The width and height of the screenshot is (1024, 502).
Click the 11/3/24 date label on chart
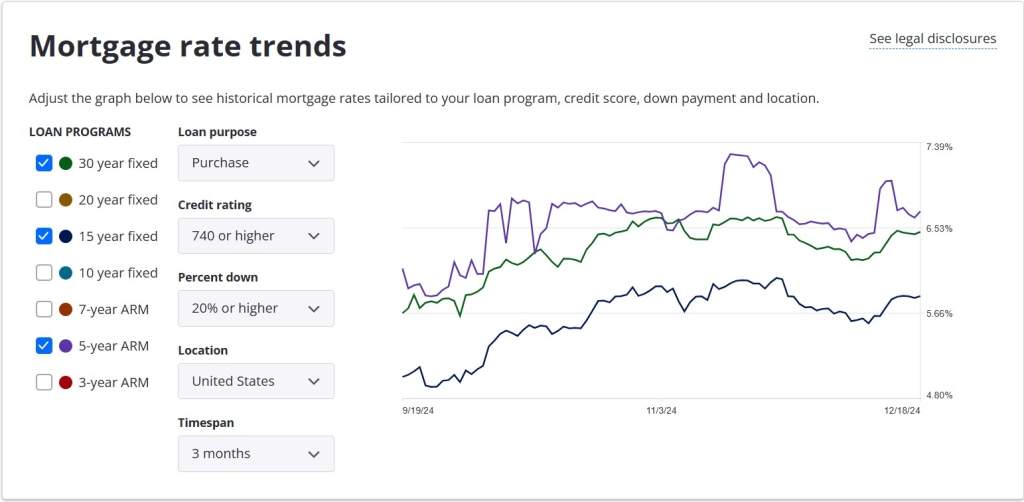coord(661,410)
